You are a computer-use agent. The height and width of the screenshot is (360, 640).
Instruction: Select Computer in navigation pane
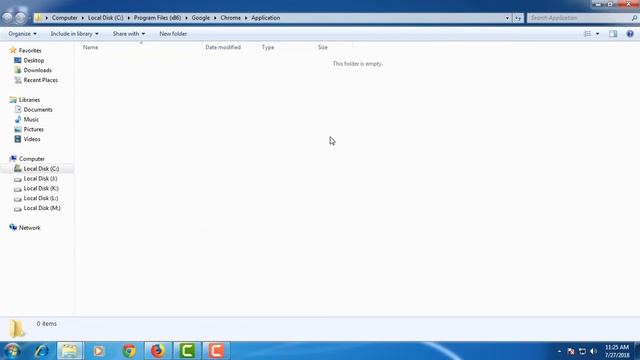32,159
